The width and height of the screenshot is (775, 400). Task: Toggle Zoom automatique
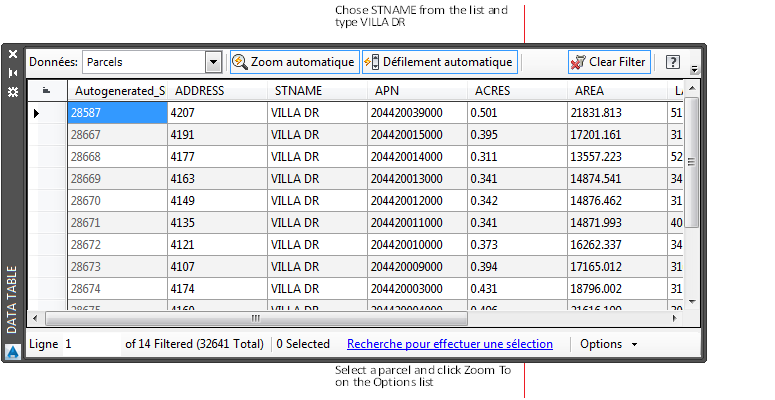[295, 62]
